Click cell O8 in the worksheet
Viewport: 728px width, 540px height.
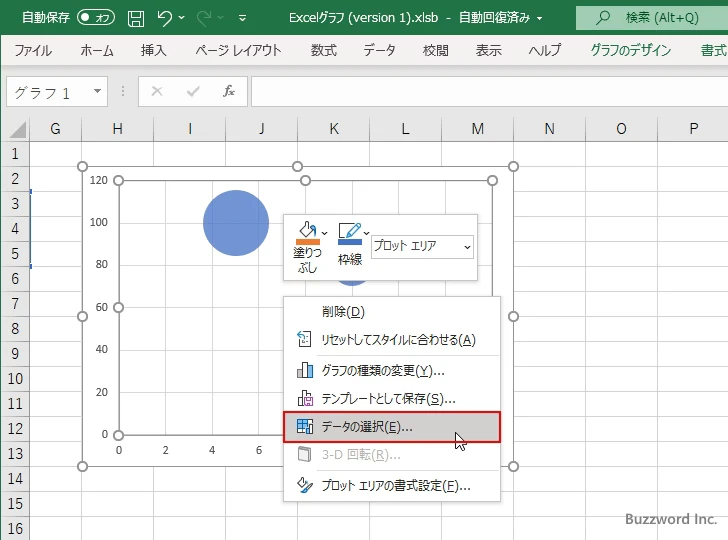point(621,329)
